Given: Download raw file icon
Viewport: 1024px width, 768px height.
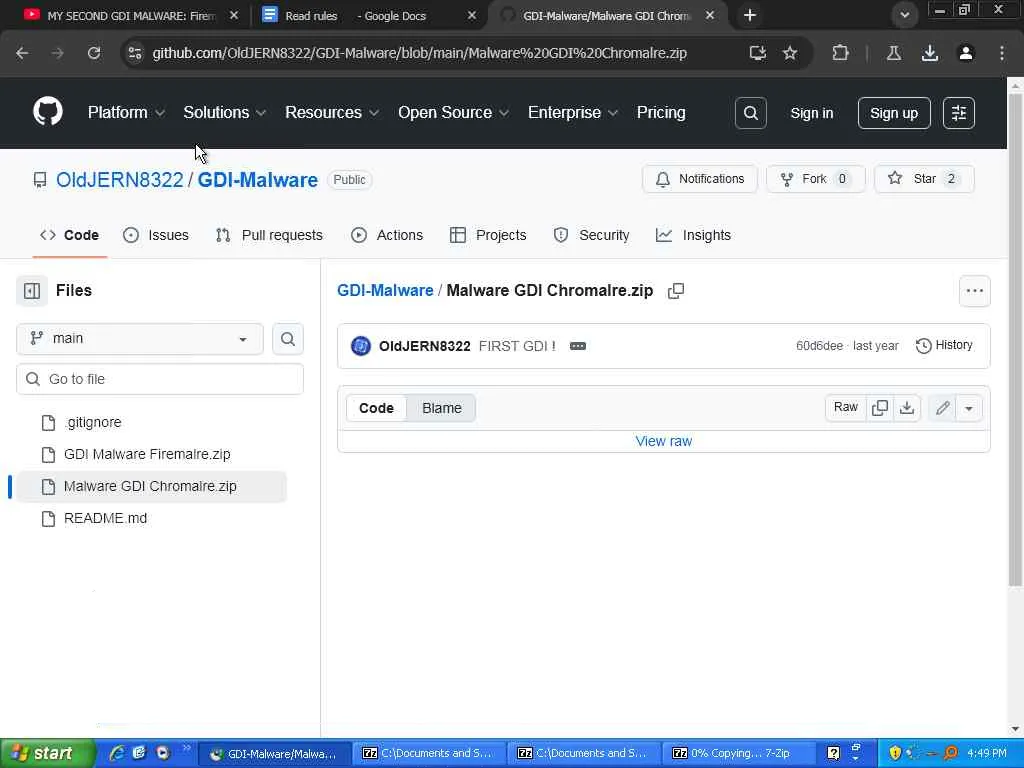Looking at the screenshot, I should click(x=906, y=408).
